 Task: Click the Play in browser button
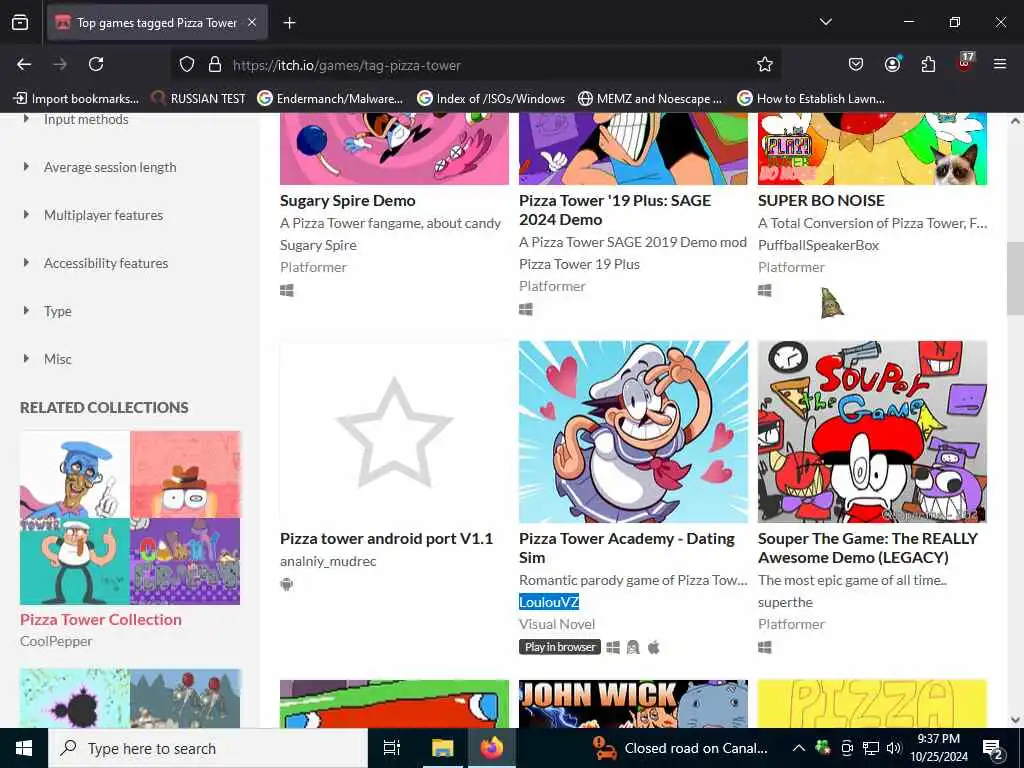click(560, 647)
